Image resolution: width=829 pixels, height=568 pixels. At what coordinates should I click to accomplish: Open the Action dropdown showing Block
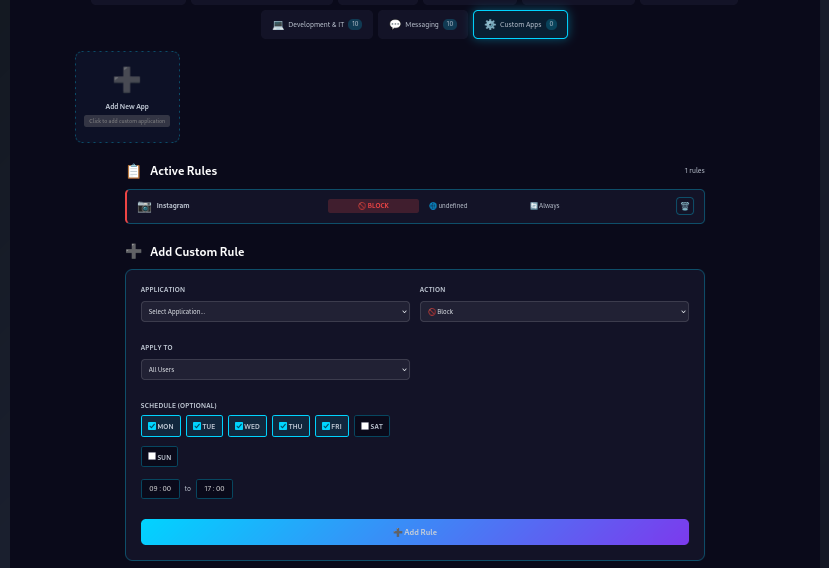click(554, 312)
